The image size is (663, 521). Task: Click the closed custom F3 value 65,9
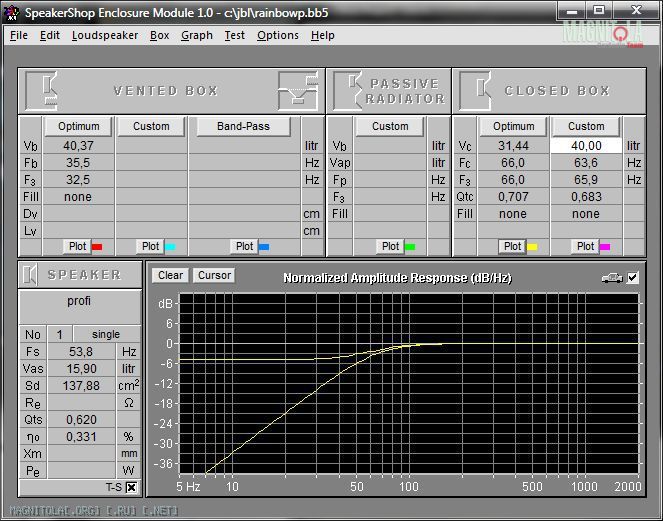coord(586,180)
